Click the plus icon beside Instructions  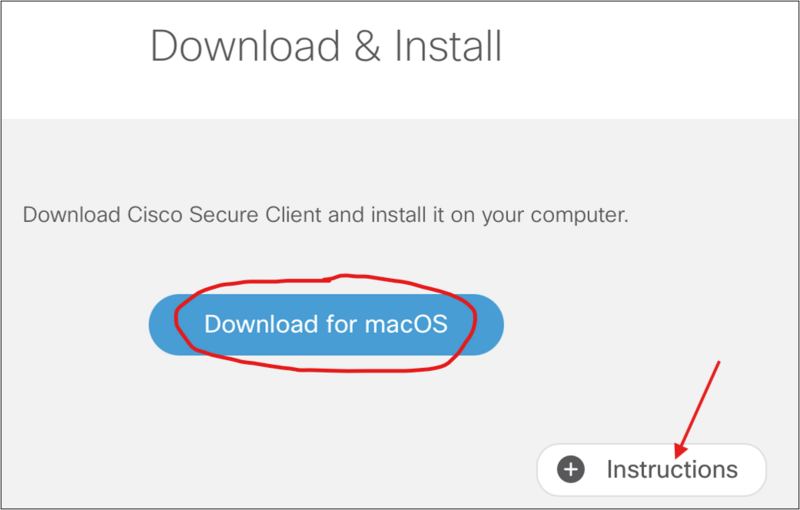[570, 469]
